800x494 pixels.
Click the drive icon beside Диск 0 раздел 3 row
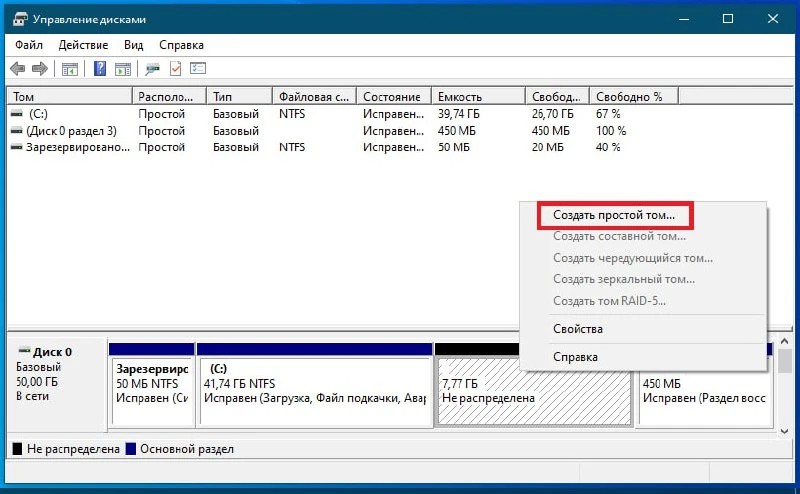pyautogui.click(x=17, y=131)
